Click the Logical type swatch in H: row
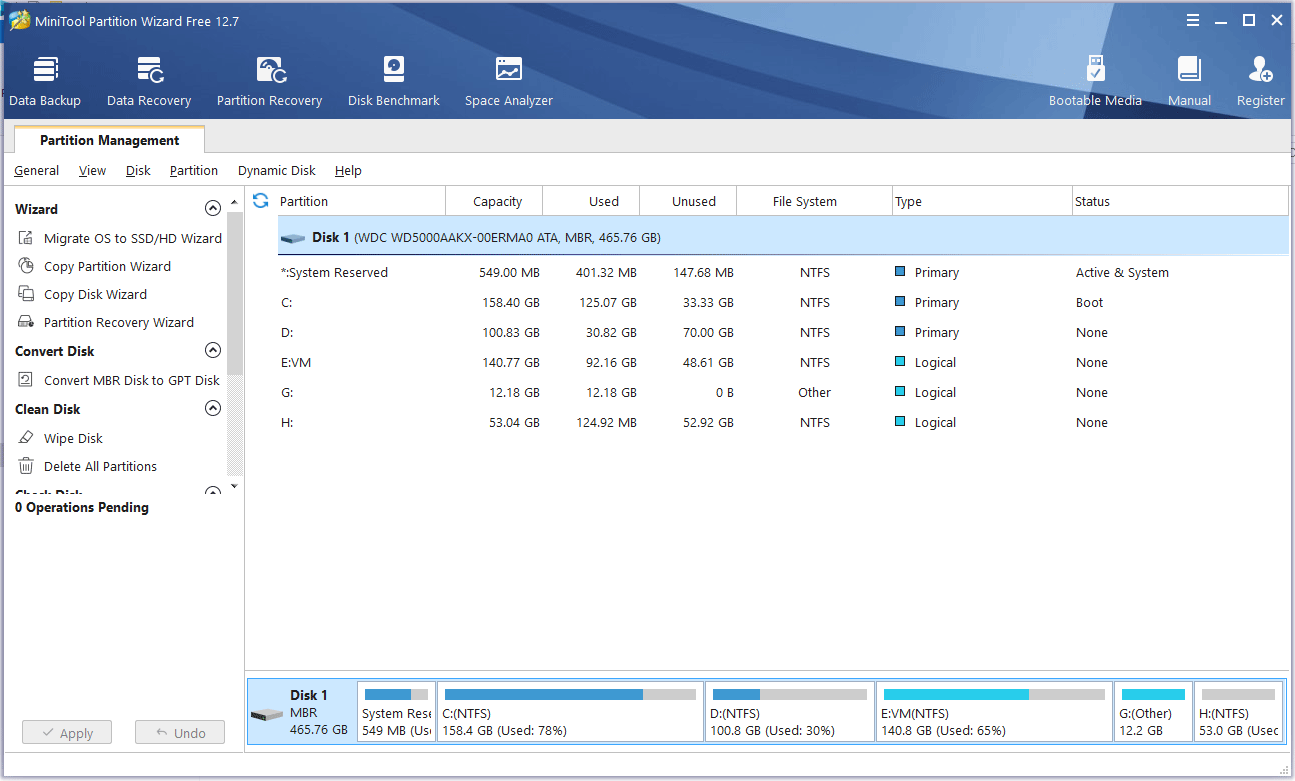Screen dimensions: 1295x781 [x=900, y=421]
